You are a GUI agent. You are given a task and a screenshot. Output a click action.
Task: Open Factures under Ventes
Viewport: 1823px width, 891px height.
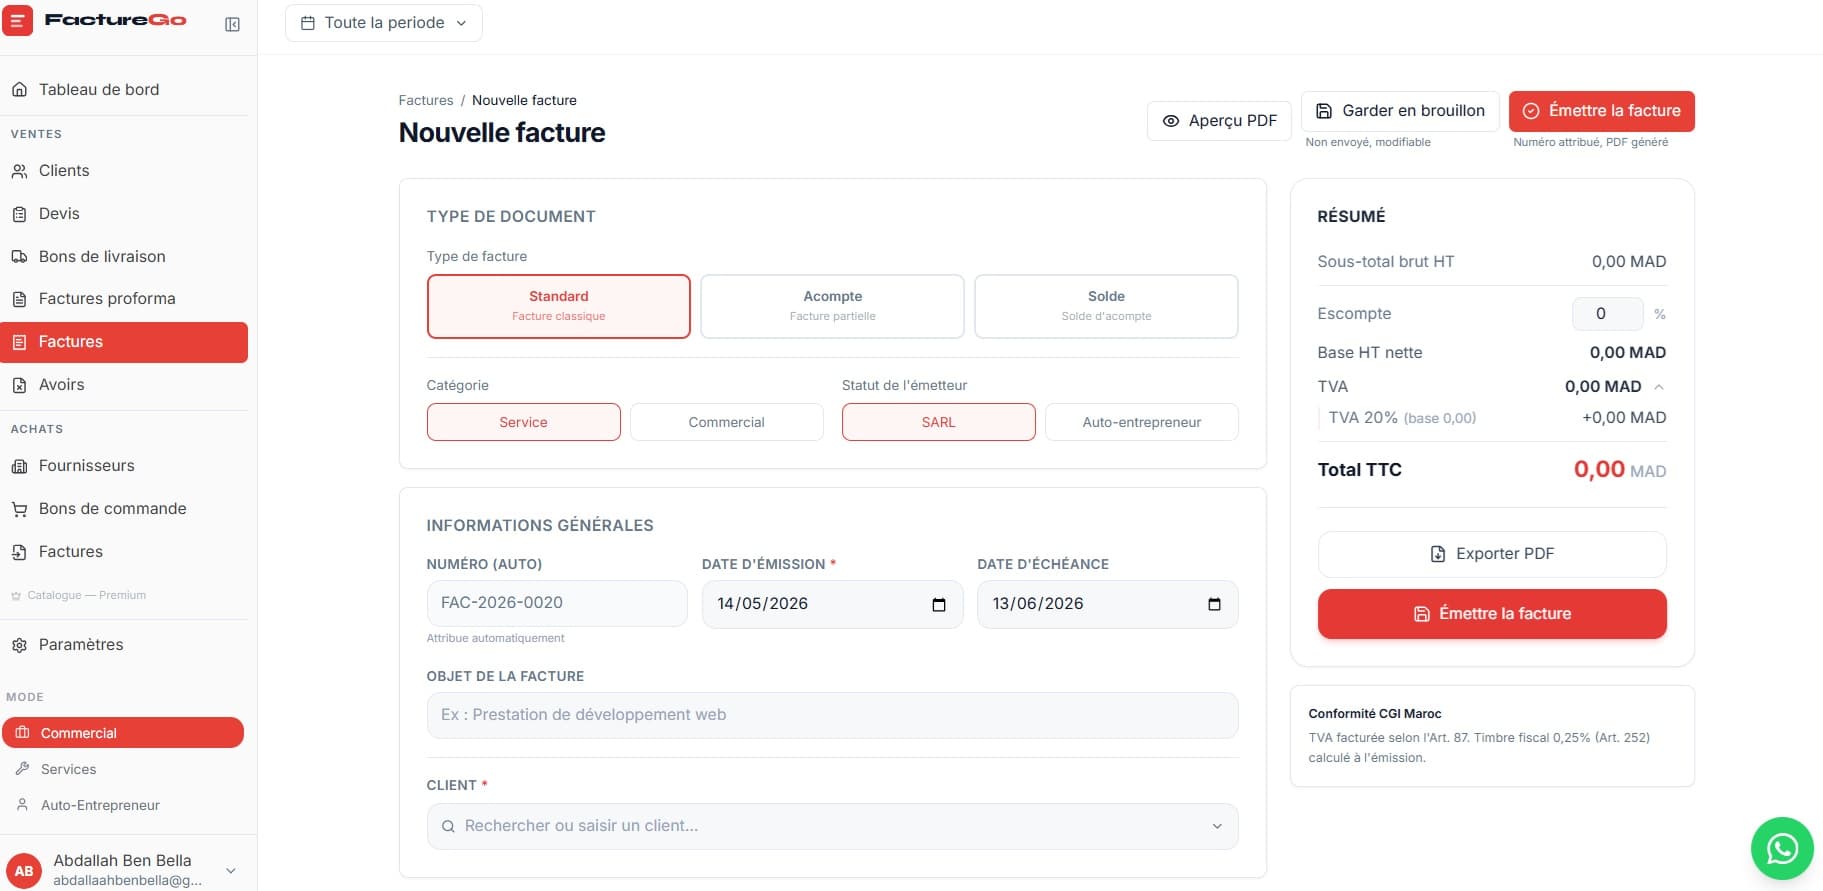(124, 342)
